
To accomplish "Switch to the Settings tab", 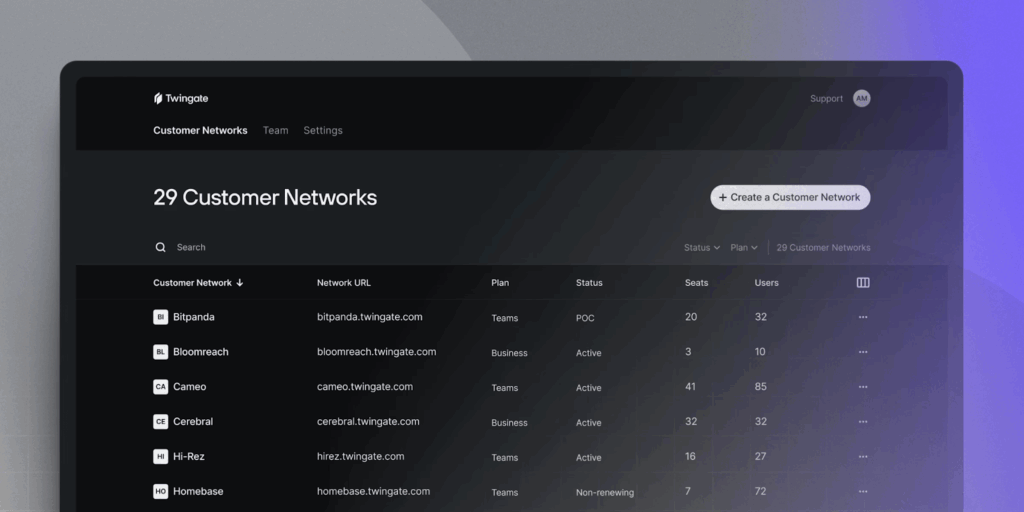I will (x=323, y=131).
